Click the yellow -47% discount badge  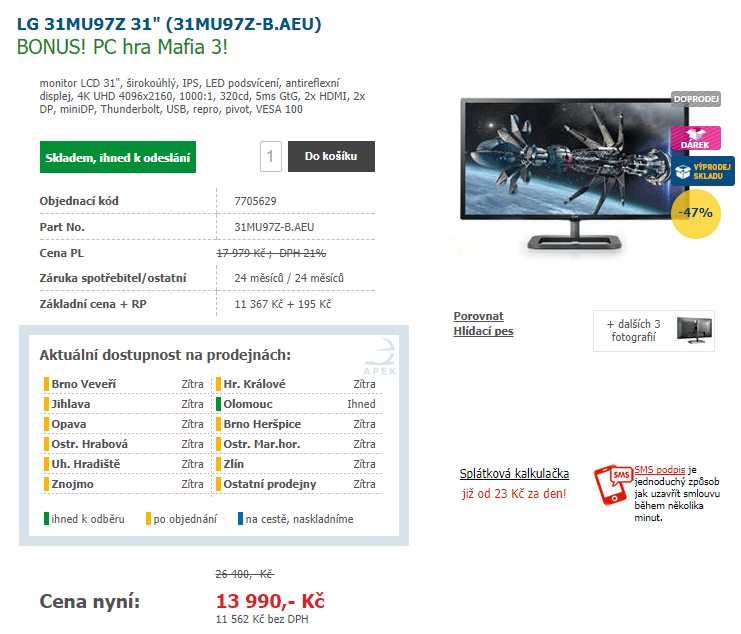[x=696, y=213]
